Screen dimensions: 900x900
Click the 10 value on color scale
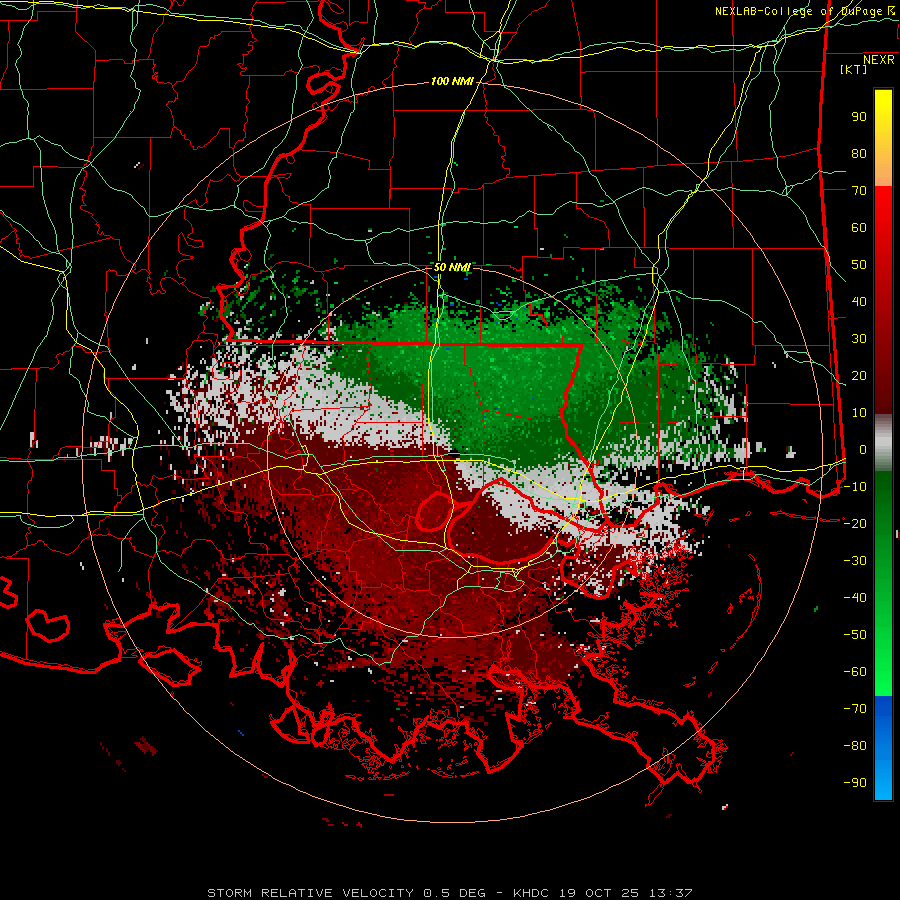click(x=859, y=413)
